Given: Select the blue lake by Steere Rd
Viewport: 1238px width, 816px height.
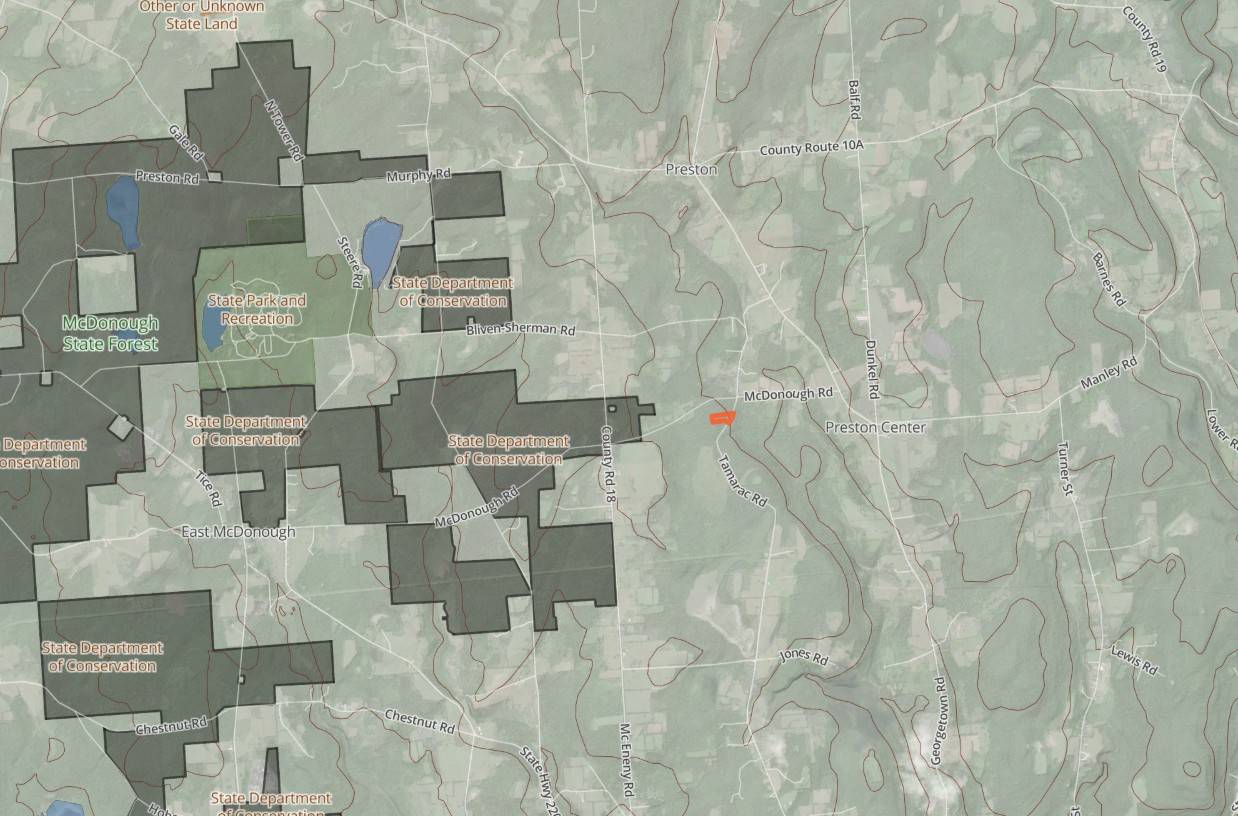Looking at the screenshot, I should (380, 252).
